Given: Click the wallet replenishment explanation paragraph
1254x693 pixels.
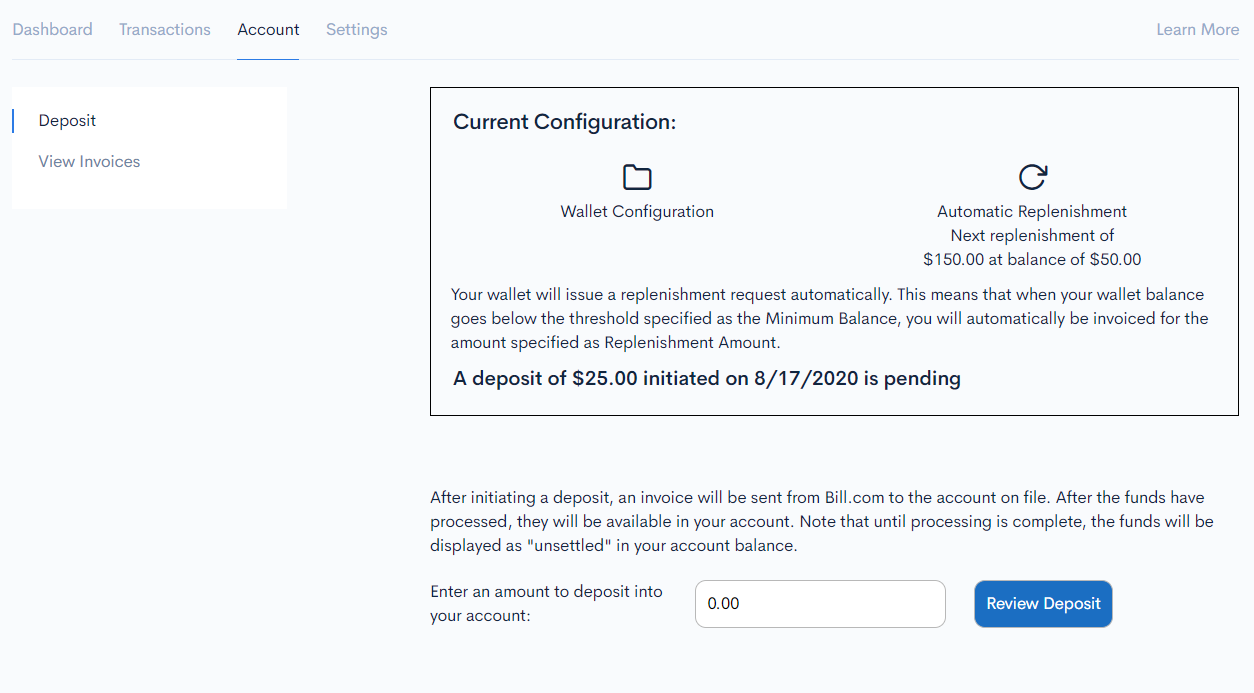Looking at the screenshot, I should click(830, 318).
